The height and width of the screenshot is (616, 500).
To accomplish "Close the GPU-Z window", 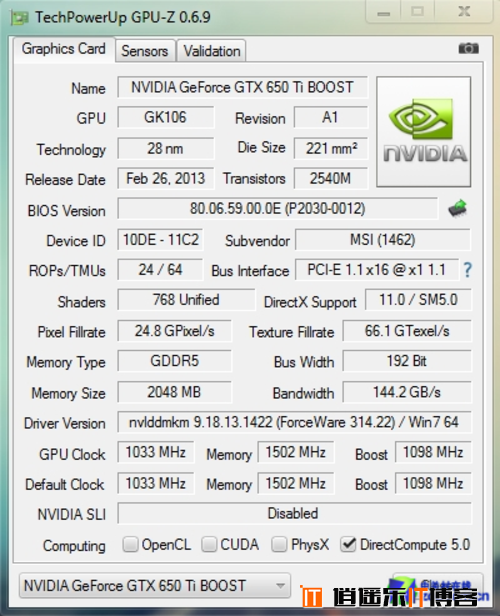I will coord(464,11).
